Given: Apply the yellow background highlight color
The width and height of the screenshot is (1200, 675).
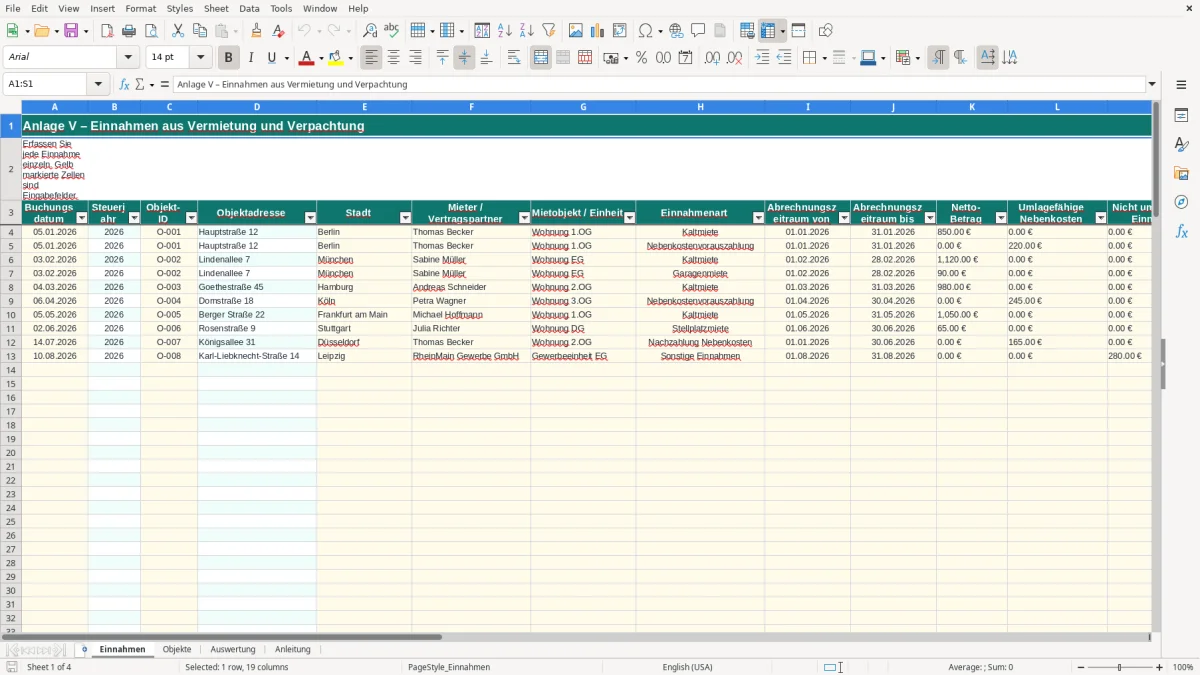Looking at the screenshot, I should tap(336, 58).
